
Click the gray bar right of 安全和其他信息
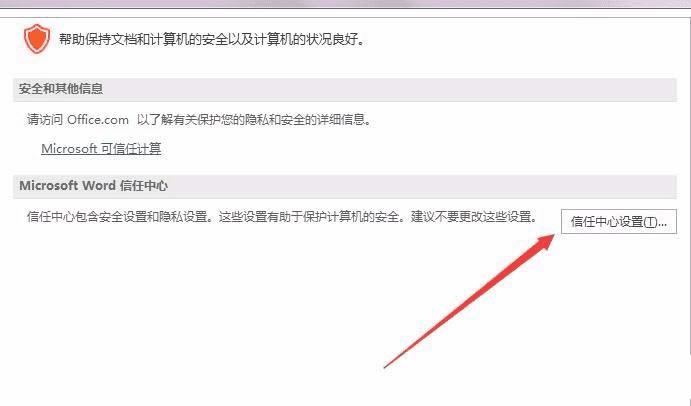pos(390,89)
